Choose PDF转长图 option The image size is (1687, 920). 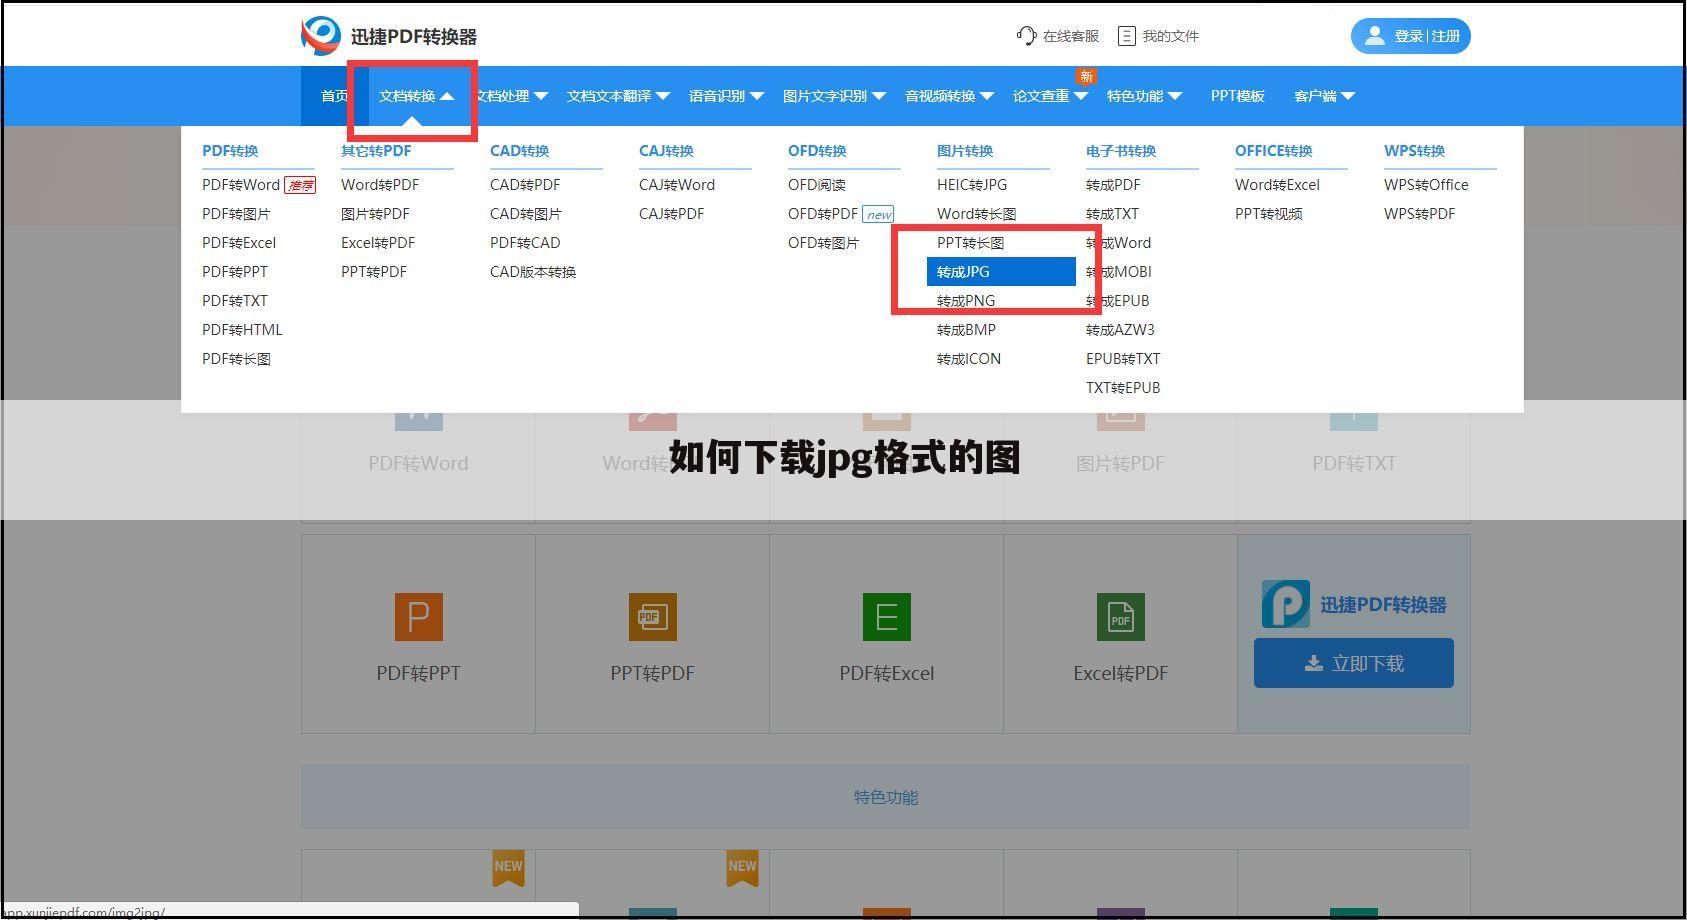tap(236, 359)
